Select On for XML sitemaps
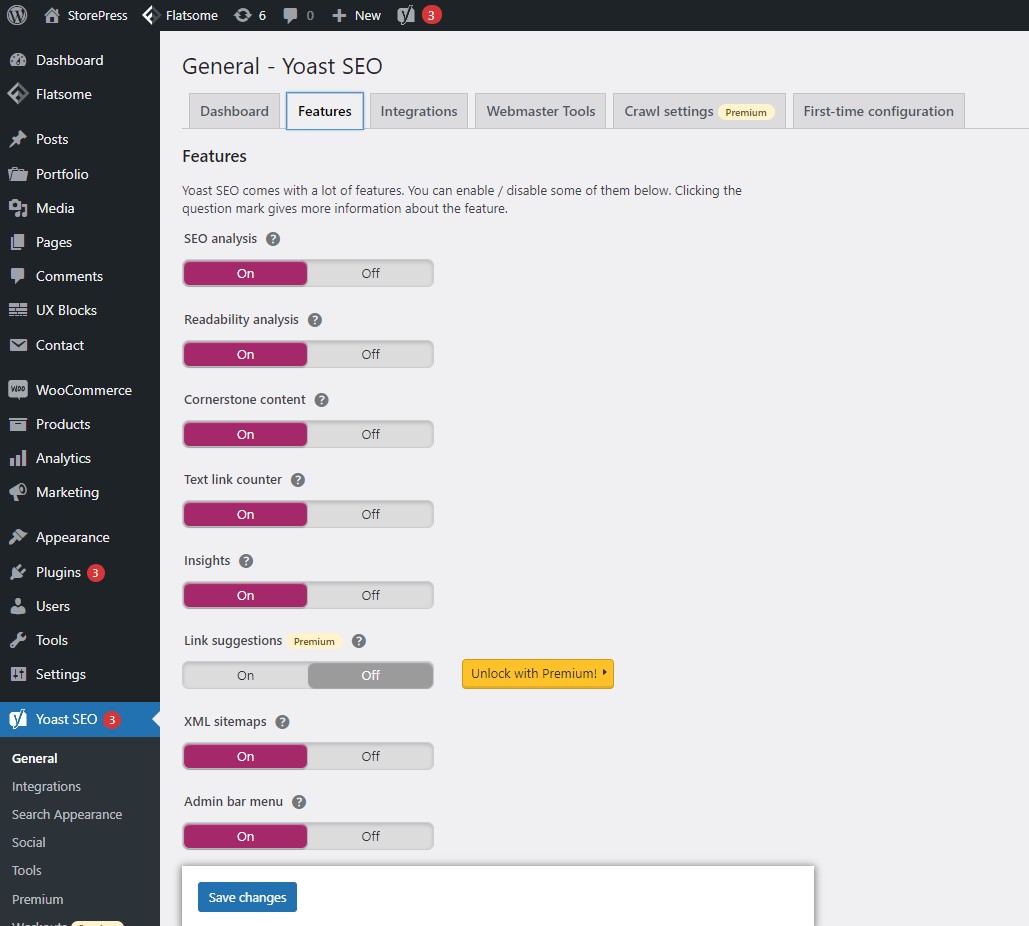Screen dimensions: 1029x926 tap(245, 756)
